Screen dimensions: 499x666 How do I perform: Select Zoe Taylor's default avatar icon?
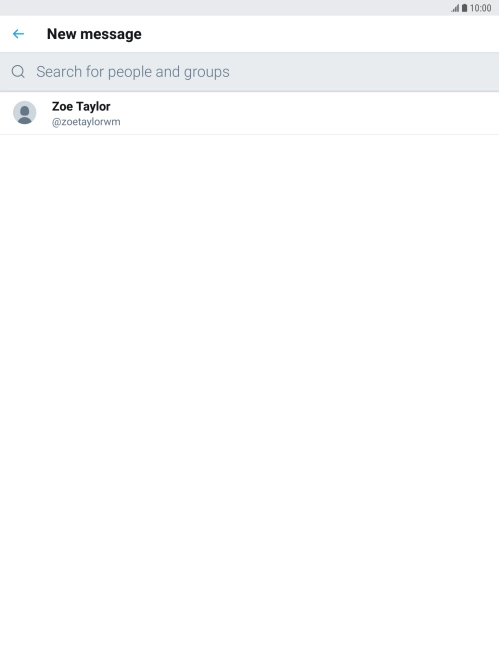pos(25,113)
